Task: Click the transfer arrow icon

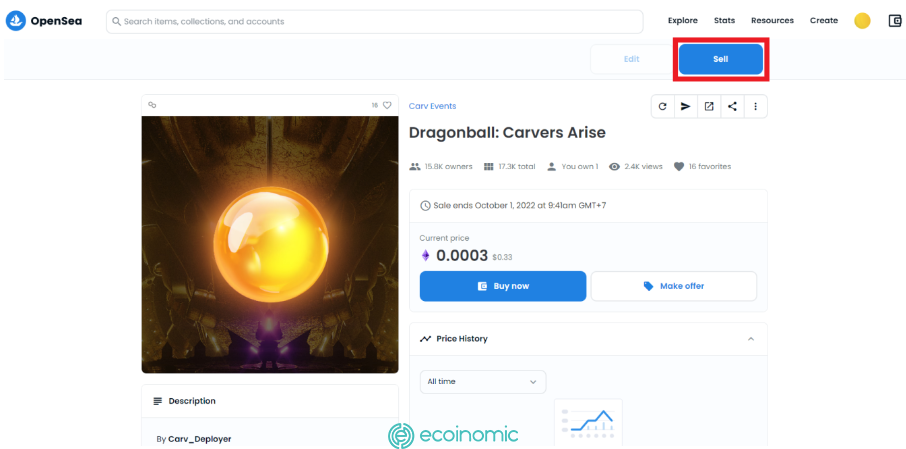Action: click(686, 106)
